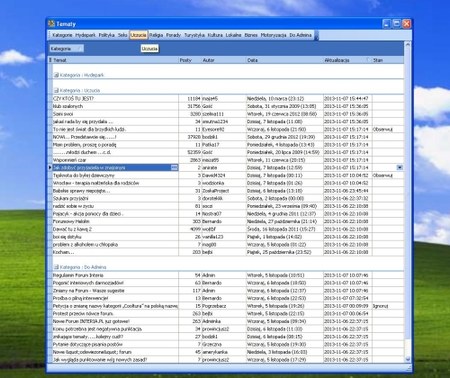Switch to the Polityka category tab
This screenshot has height=378, width=450.
tap(107, 35)
